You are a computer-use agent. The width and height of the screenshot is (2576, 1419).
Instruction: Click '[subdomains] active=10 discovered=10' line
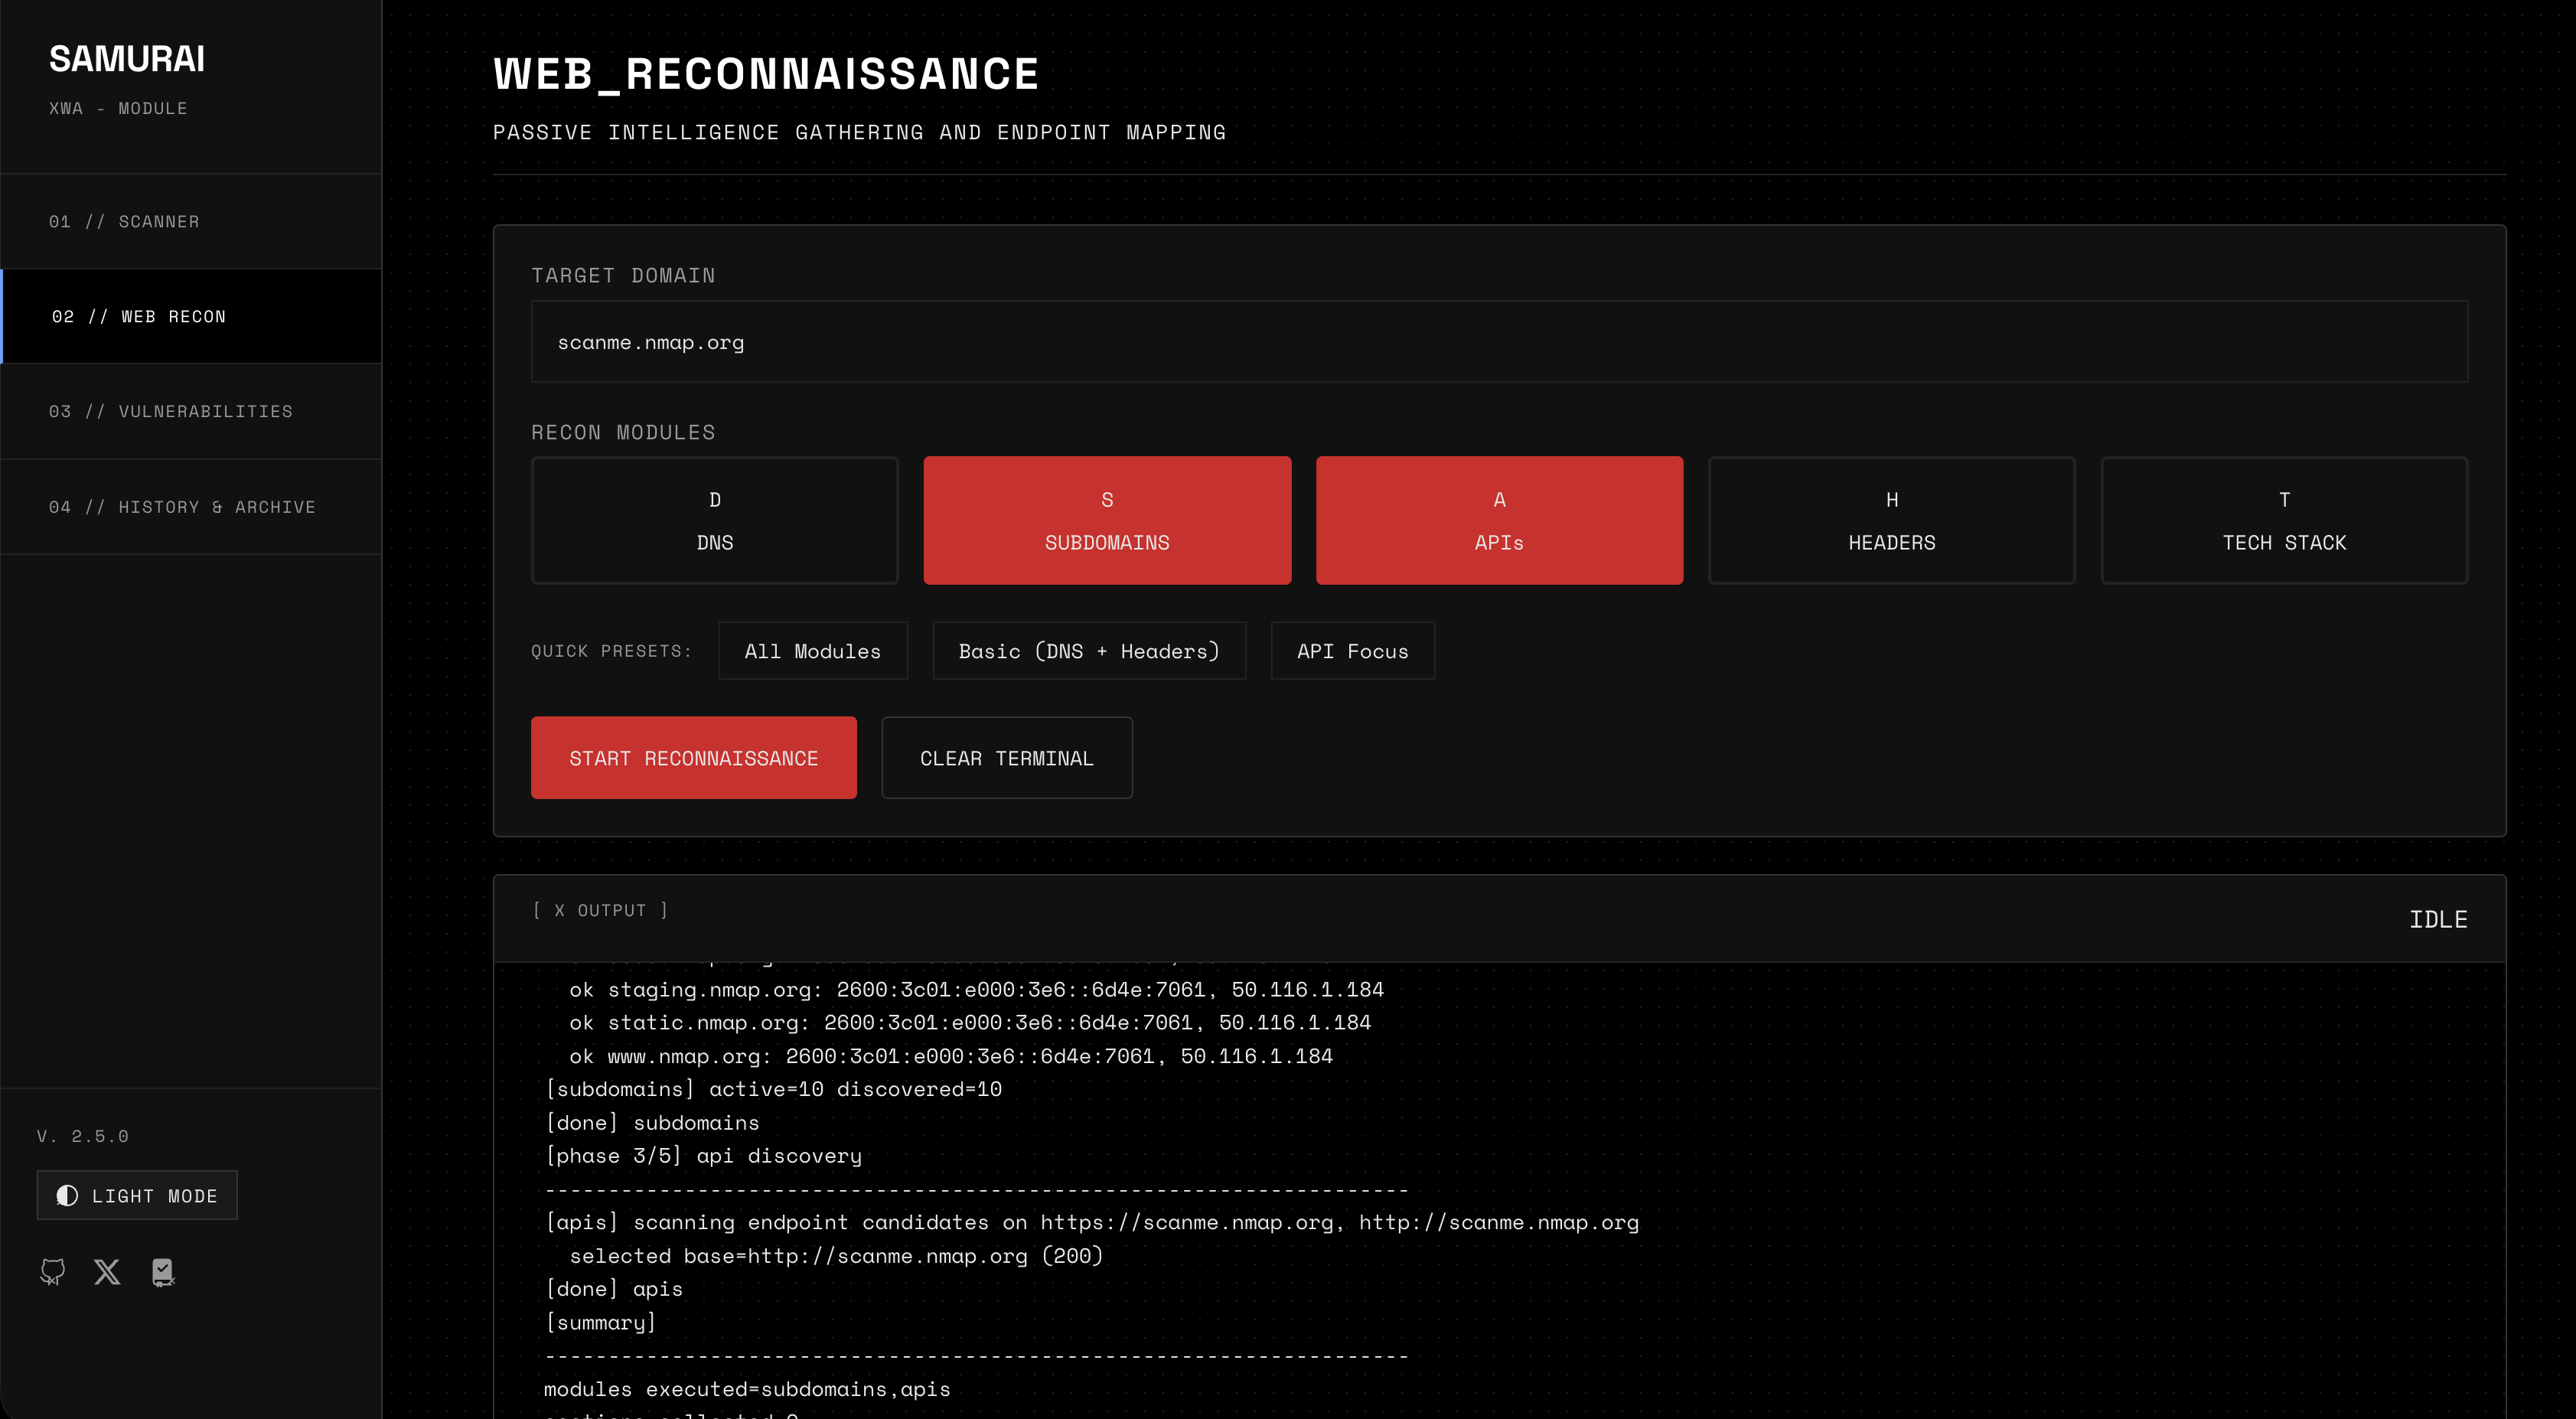click(774, 1089)
